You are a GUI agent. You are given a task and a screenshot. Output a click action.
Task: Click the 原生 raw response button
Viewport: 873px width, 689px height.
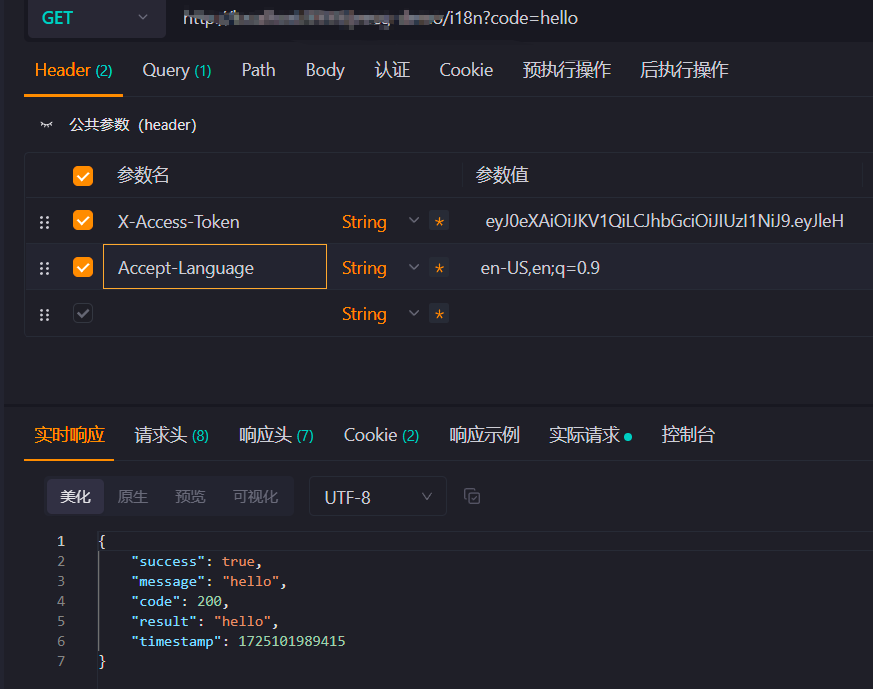point(133,496)
